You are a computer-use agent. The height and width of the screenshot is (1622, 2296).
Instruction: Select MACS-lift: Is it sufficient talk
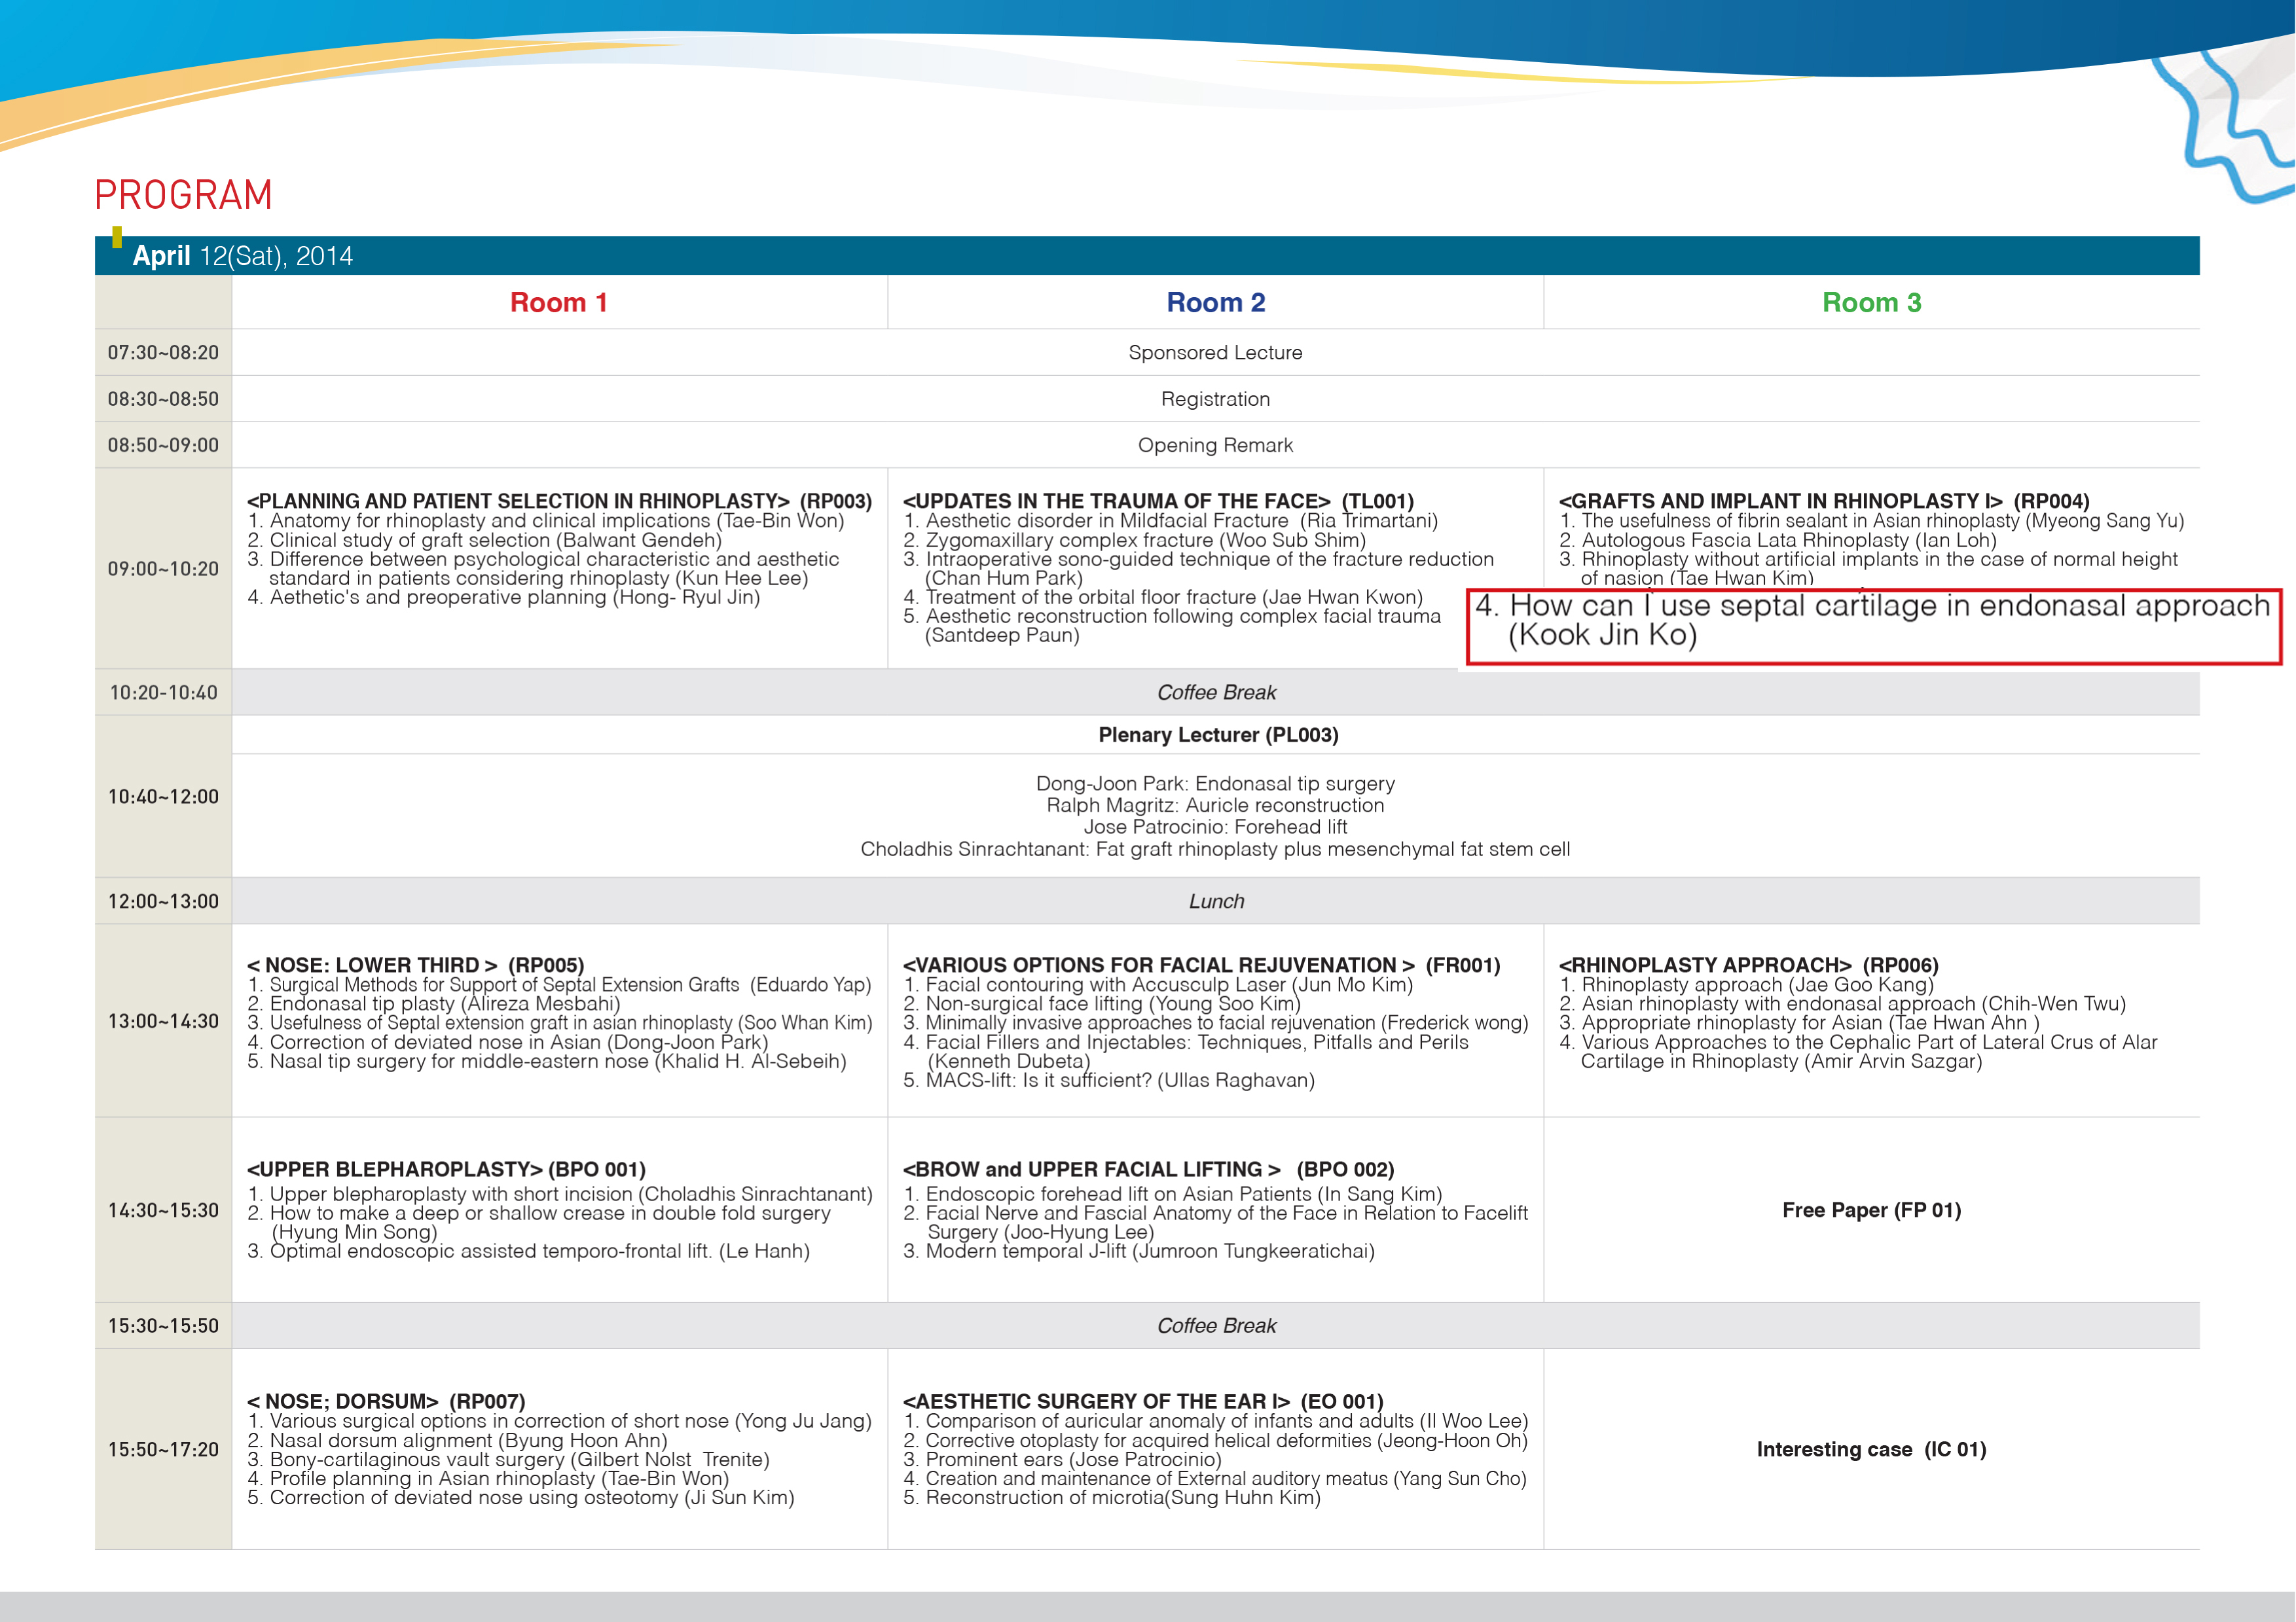1108,1080
